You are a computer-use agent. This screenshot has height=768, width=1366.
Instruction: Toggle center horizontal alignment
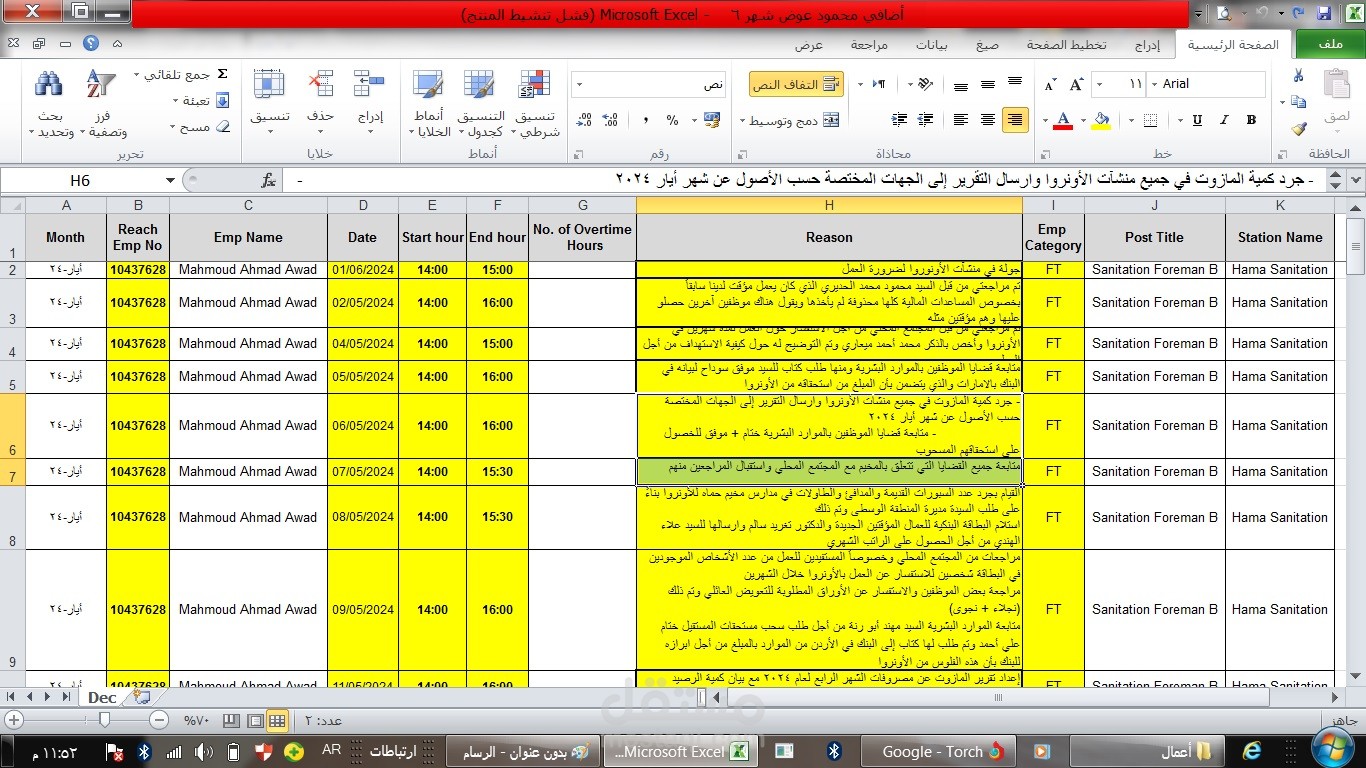988,120
